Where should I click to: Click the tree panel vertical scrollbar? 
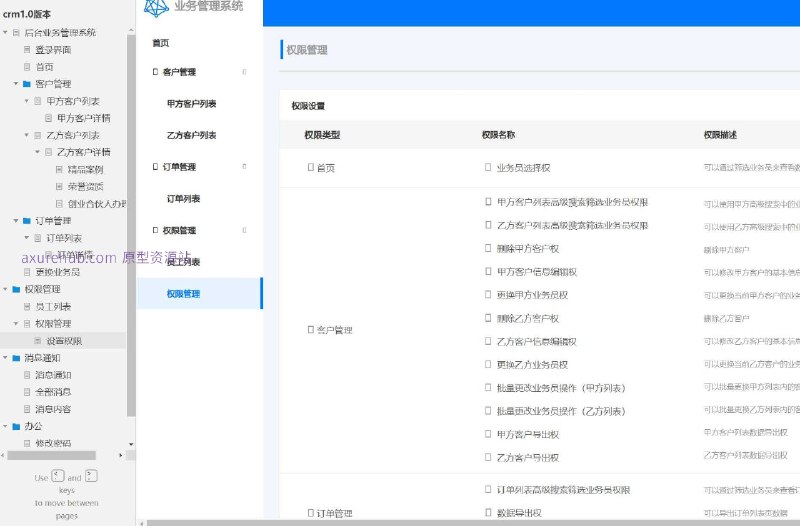coord(131,224)
